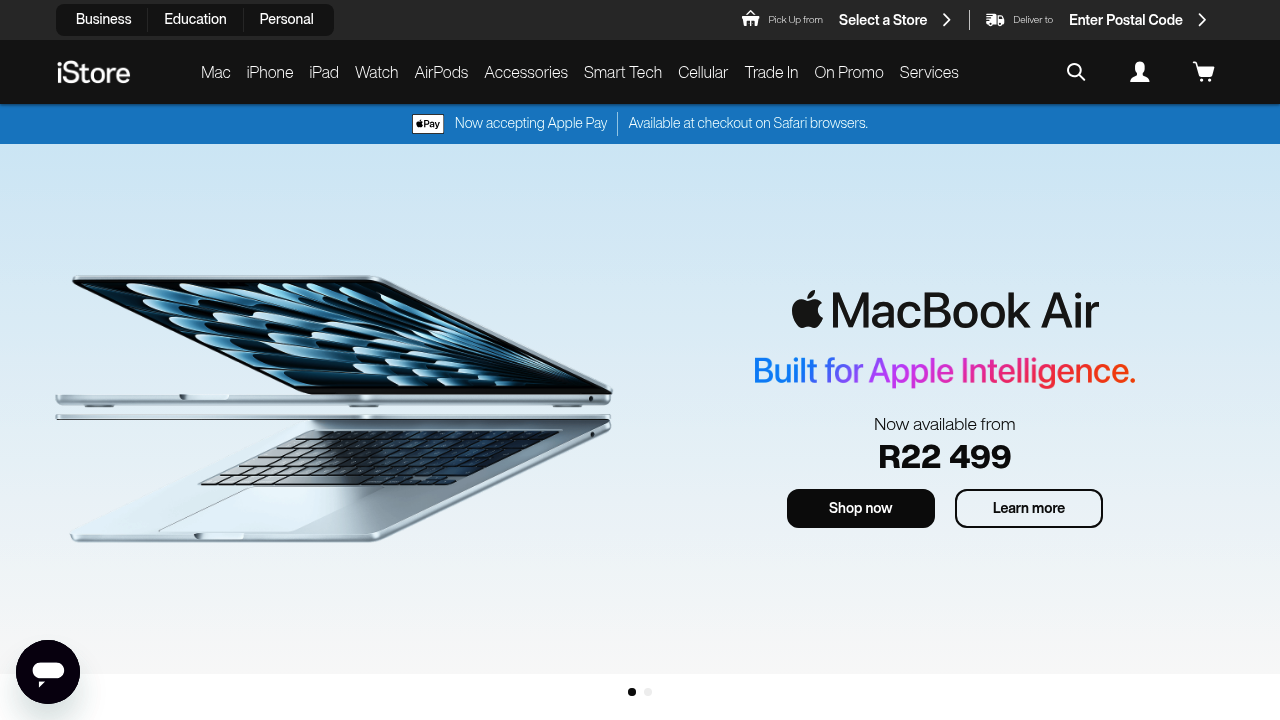The image size is (1280, 720).
Task: Switch to the second carousel slide dot
Action: pyautogui.click(x=648, y=692)
